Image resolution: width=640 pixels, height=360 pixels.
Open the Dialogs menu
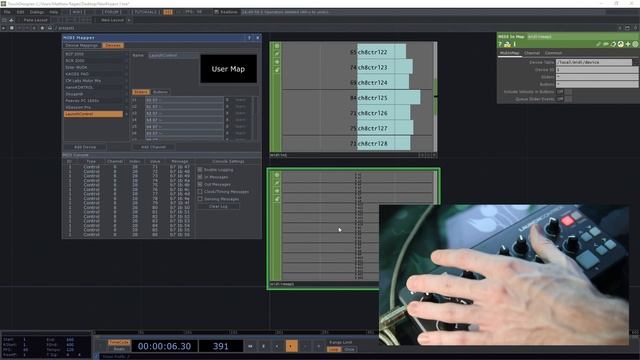(x=37, y=12)
